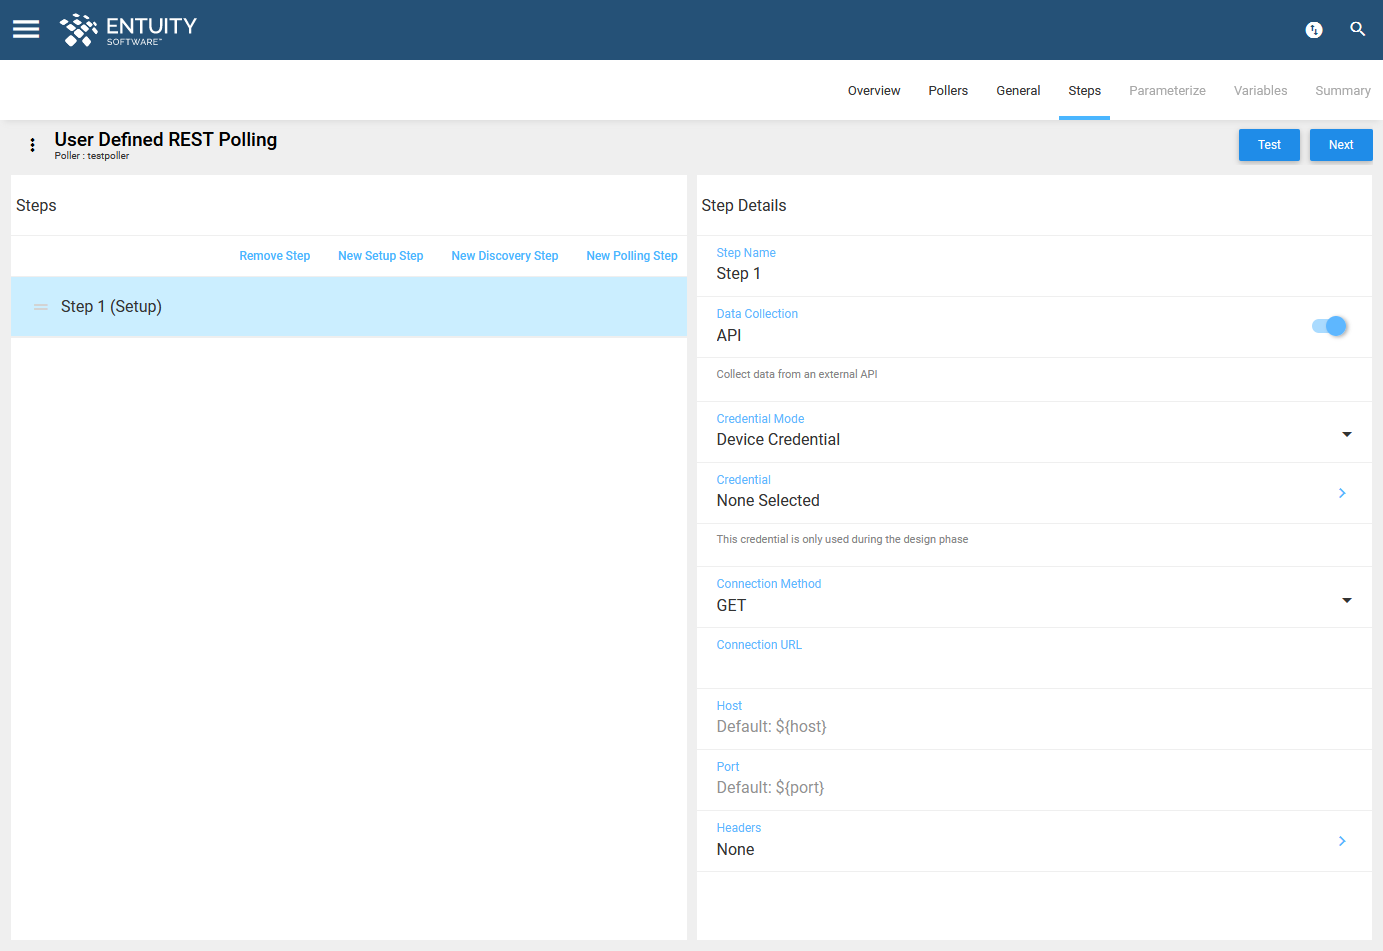Select the Steps tab
This screenshot has height=951, width=1383.
[1084, 91]
